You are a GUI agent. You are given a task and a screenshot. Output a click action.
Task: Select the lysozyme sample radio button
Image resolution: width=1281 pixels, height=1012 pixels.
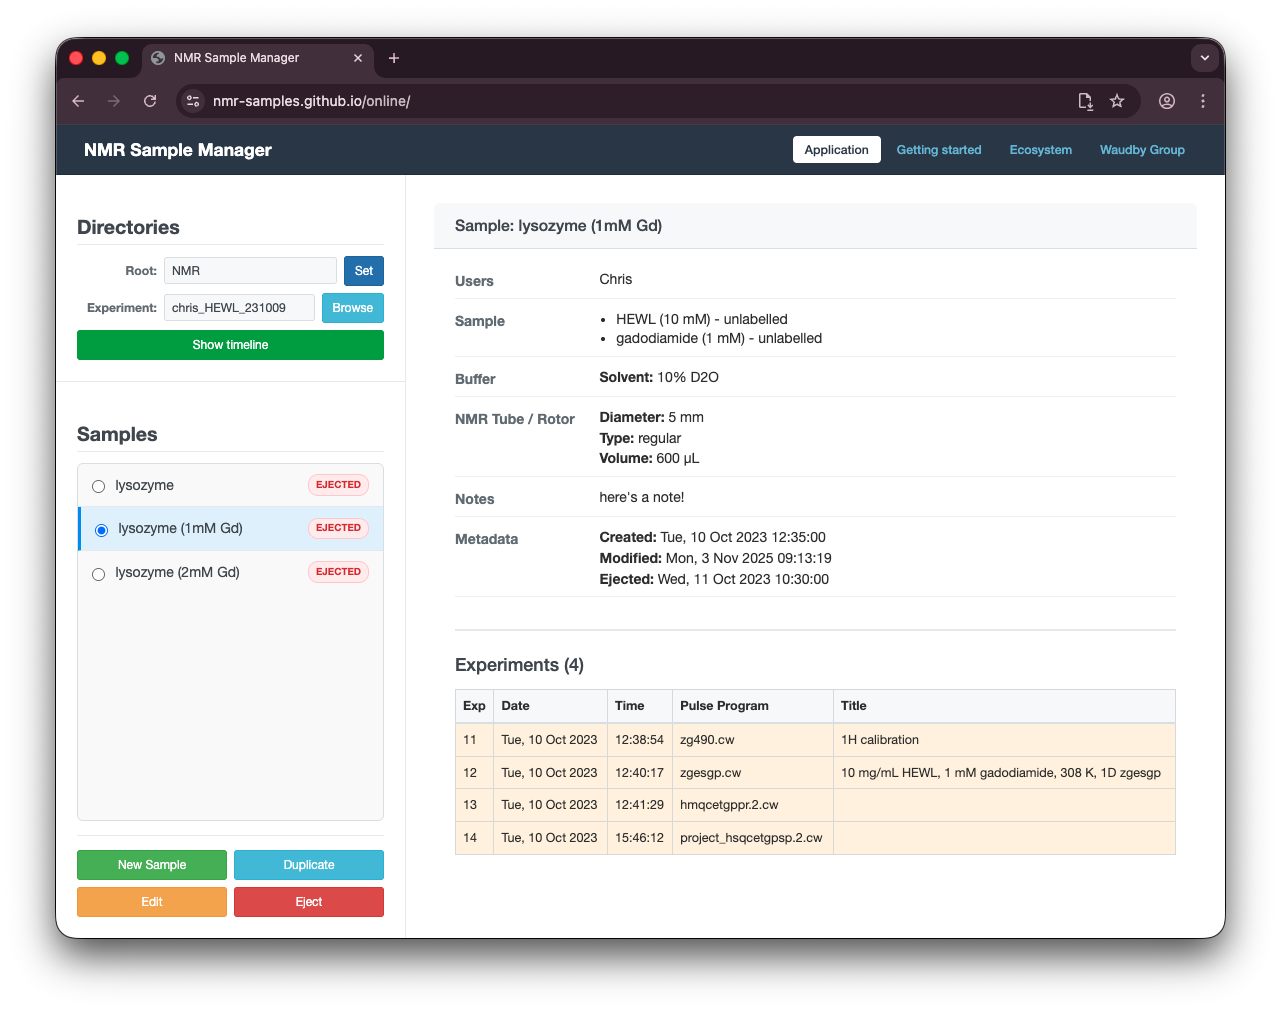98,486
